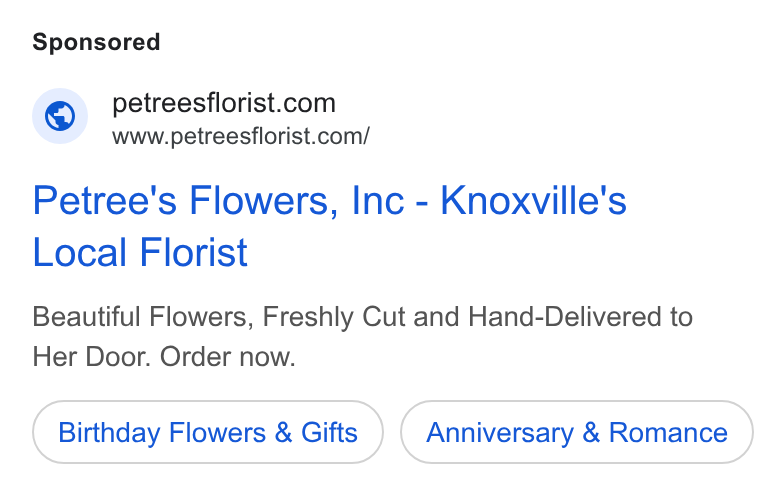This screenshot has height=496, width=760.
Task: Click the word "Florist" in the blue headline
Action: (194, 252)
